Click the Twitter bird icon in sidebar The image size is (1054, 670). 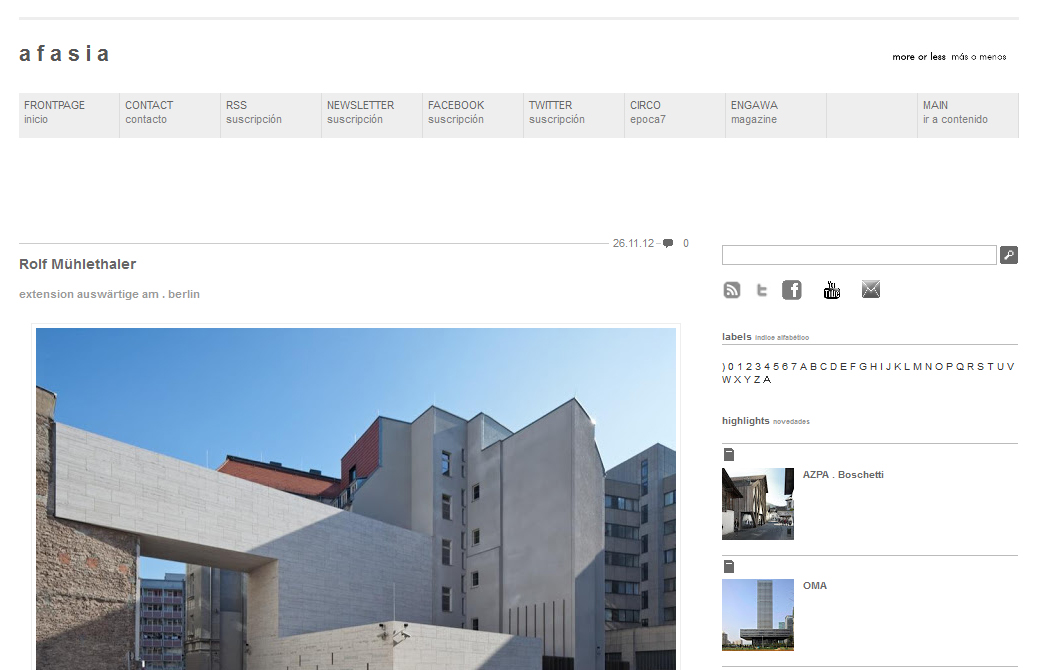point(762,290)
